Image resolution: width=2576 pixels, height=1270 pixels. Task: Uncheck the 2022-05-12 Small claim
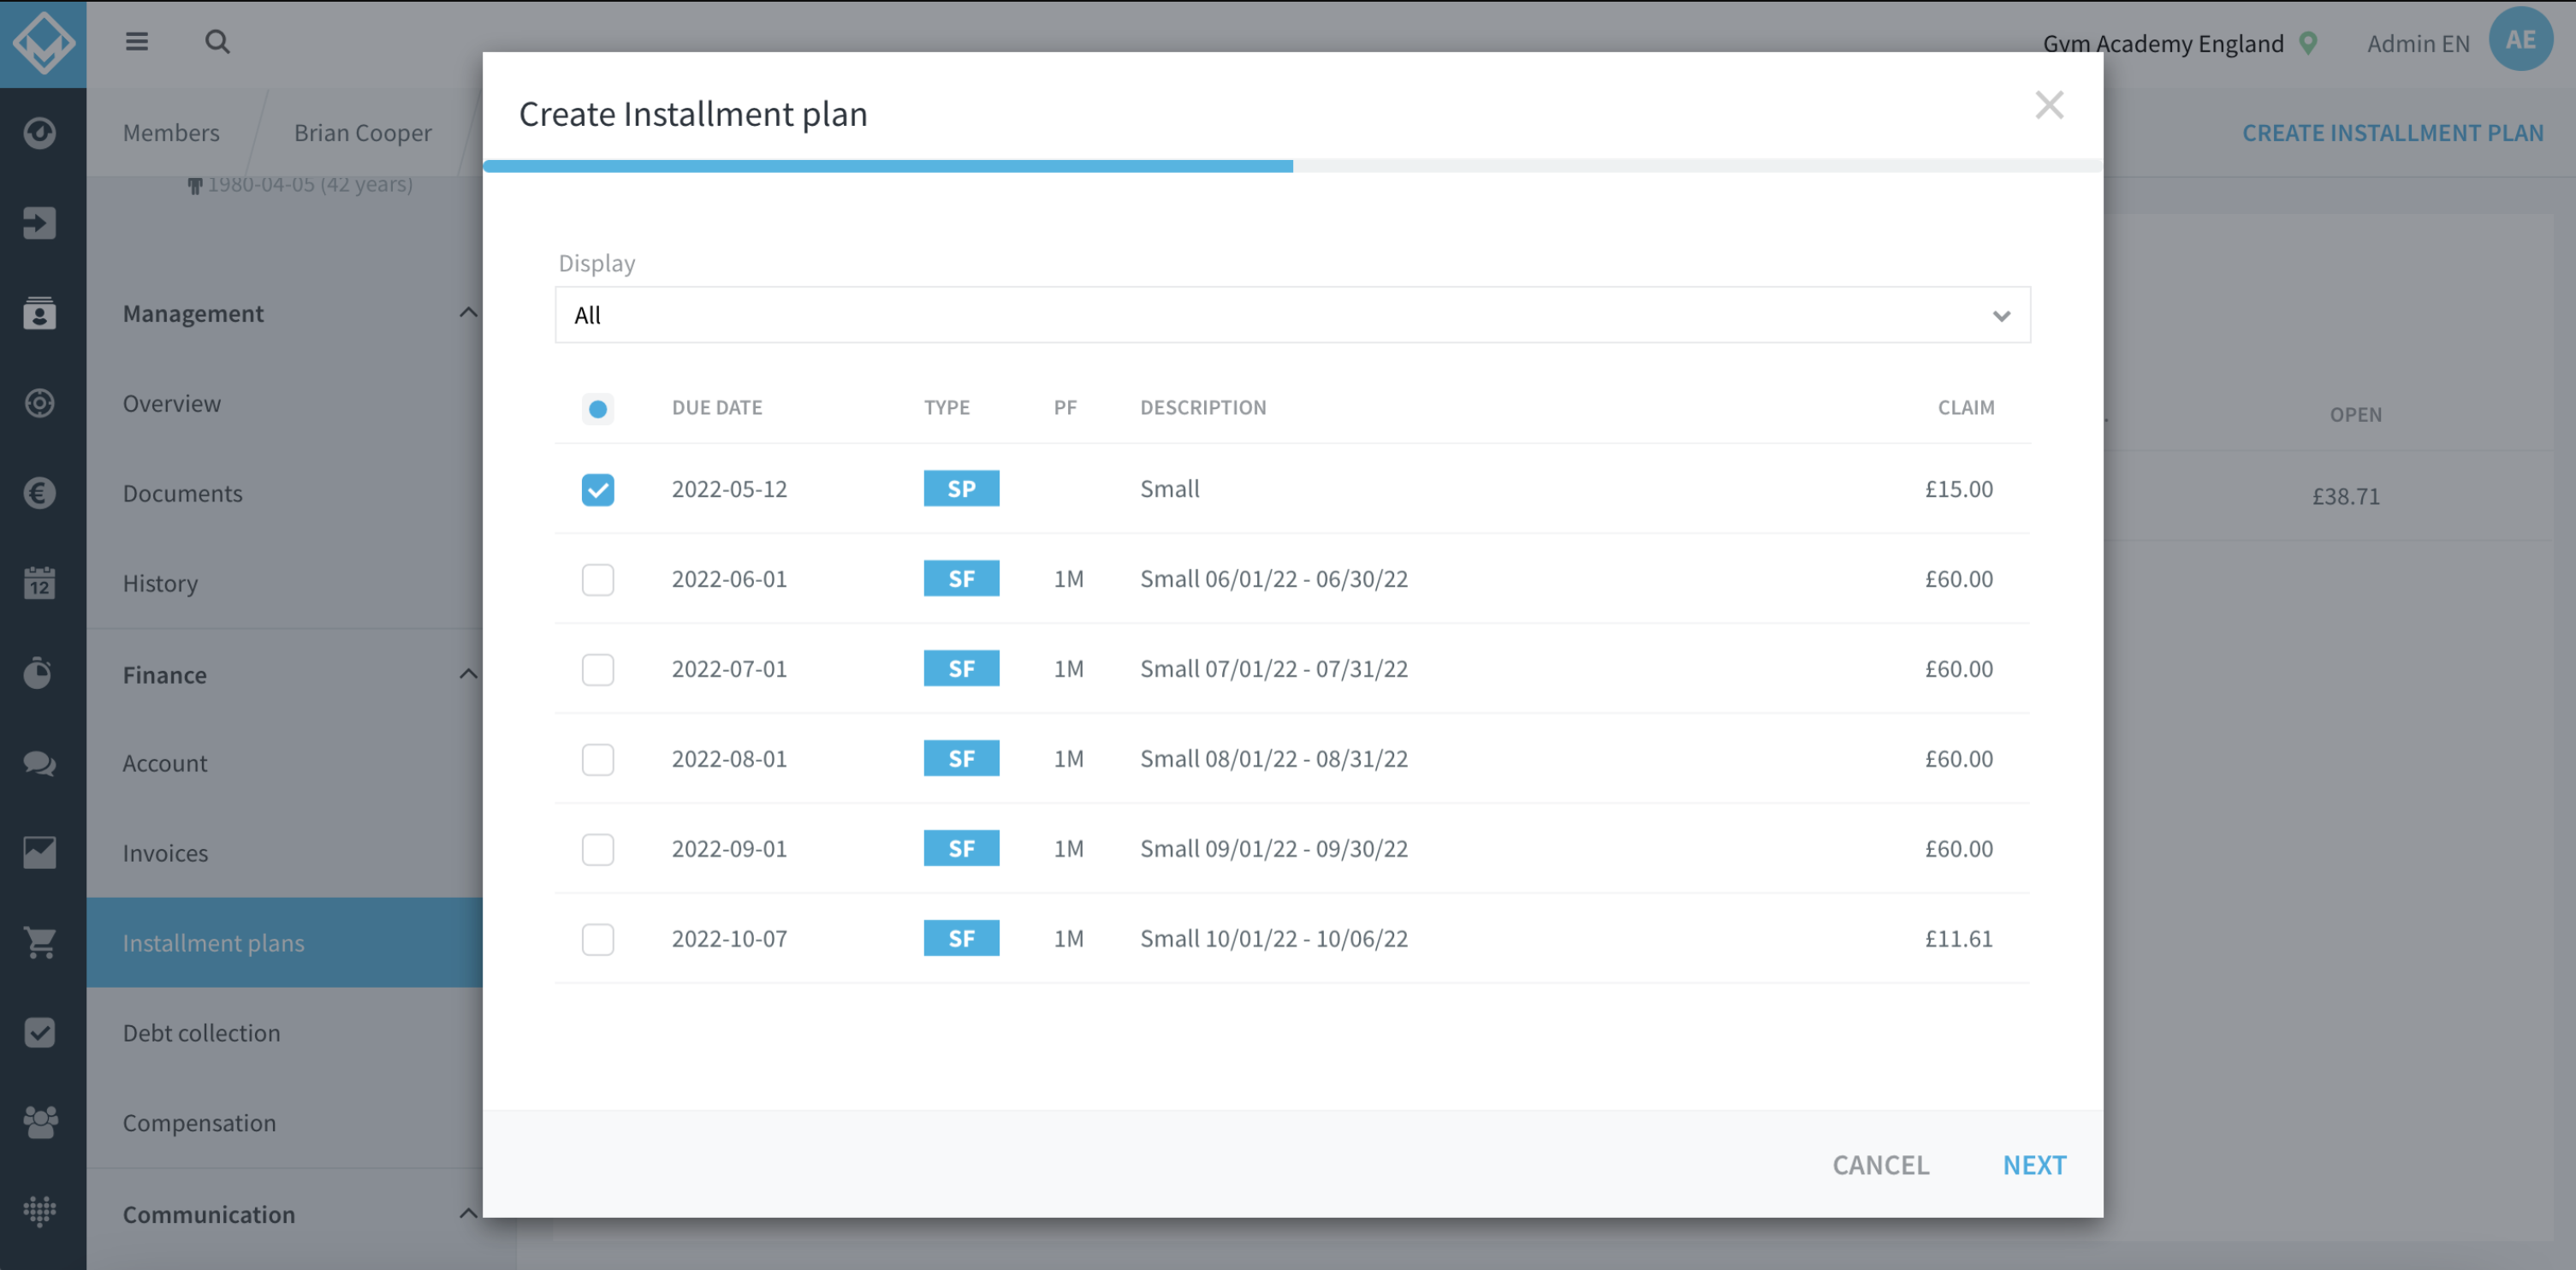coord(598,489)
